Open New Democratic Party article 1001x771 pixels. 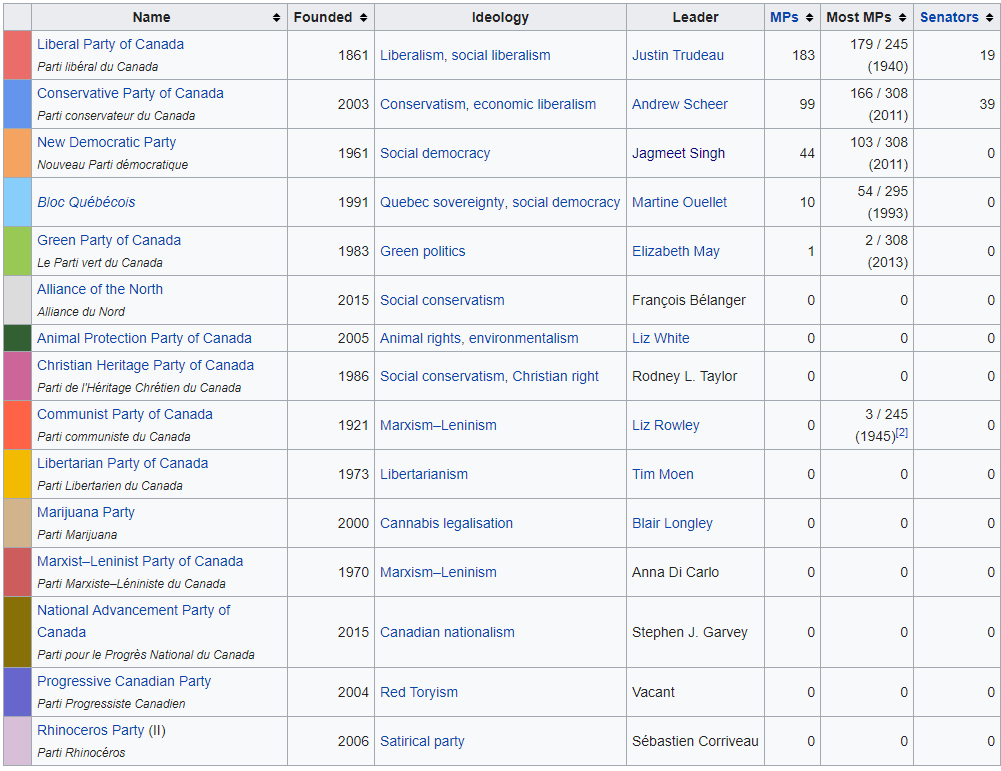tap(107, 143)
